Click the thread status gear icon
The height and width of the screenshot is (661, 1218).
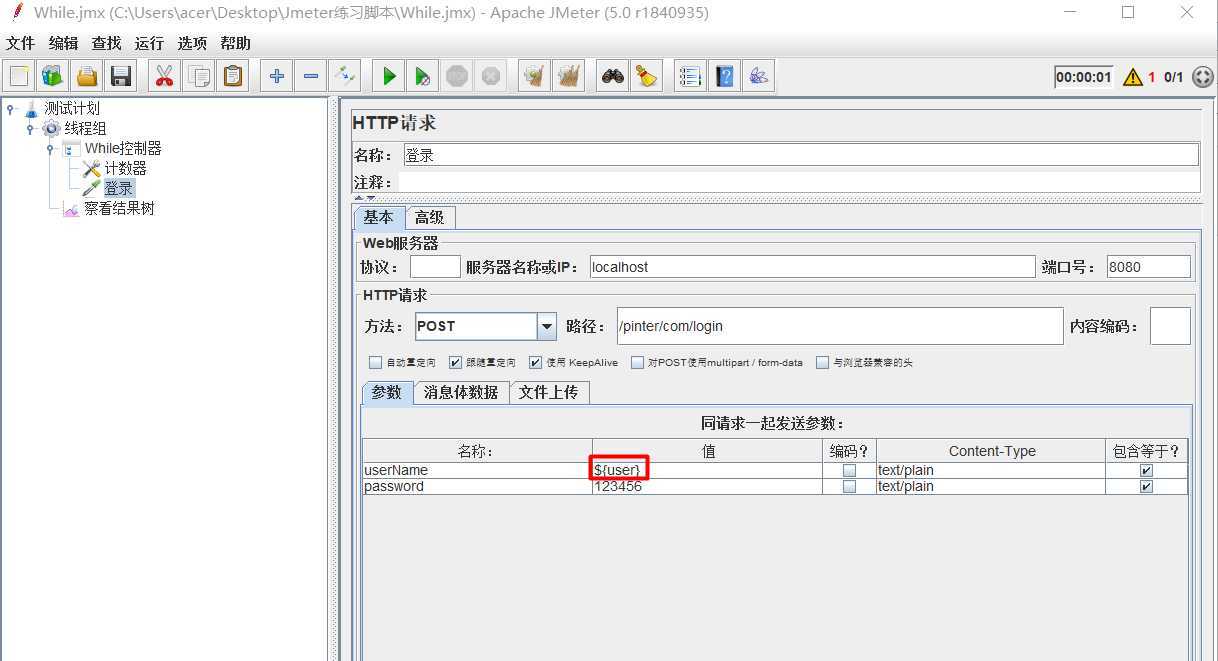click(x=1203, y=77)
